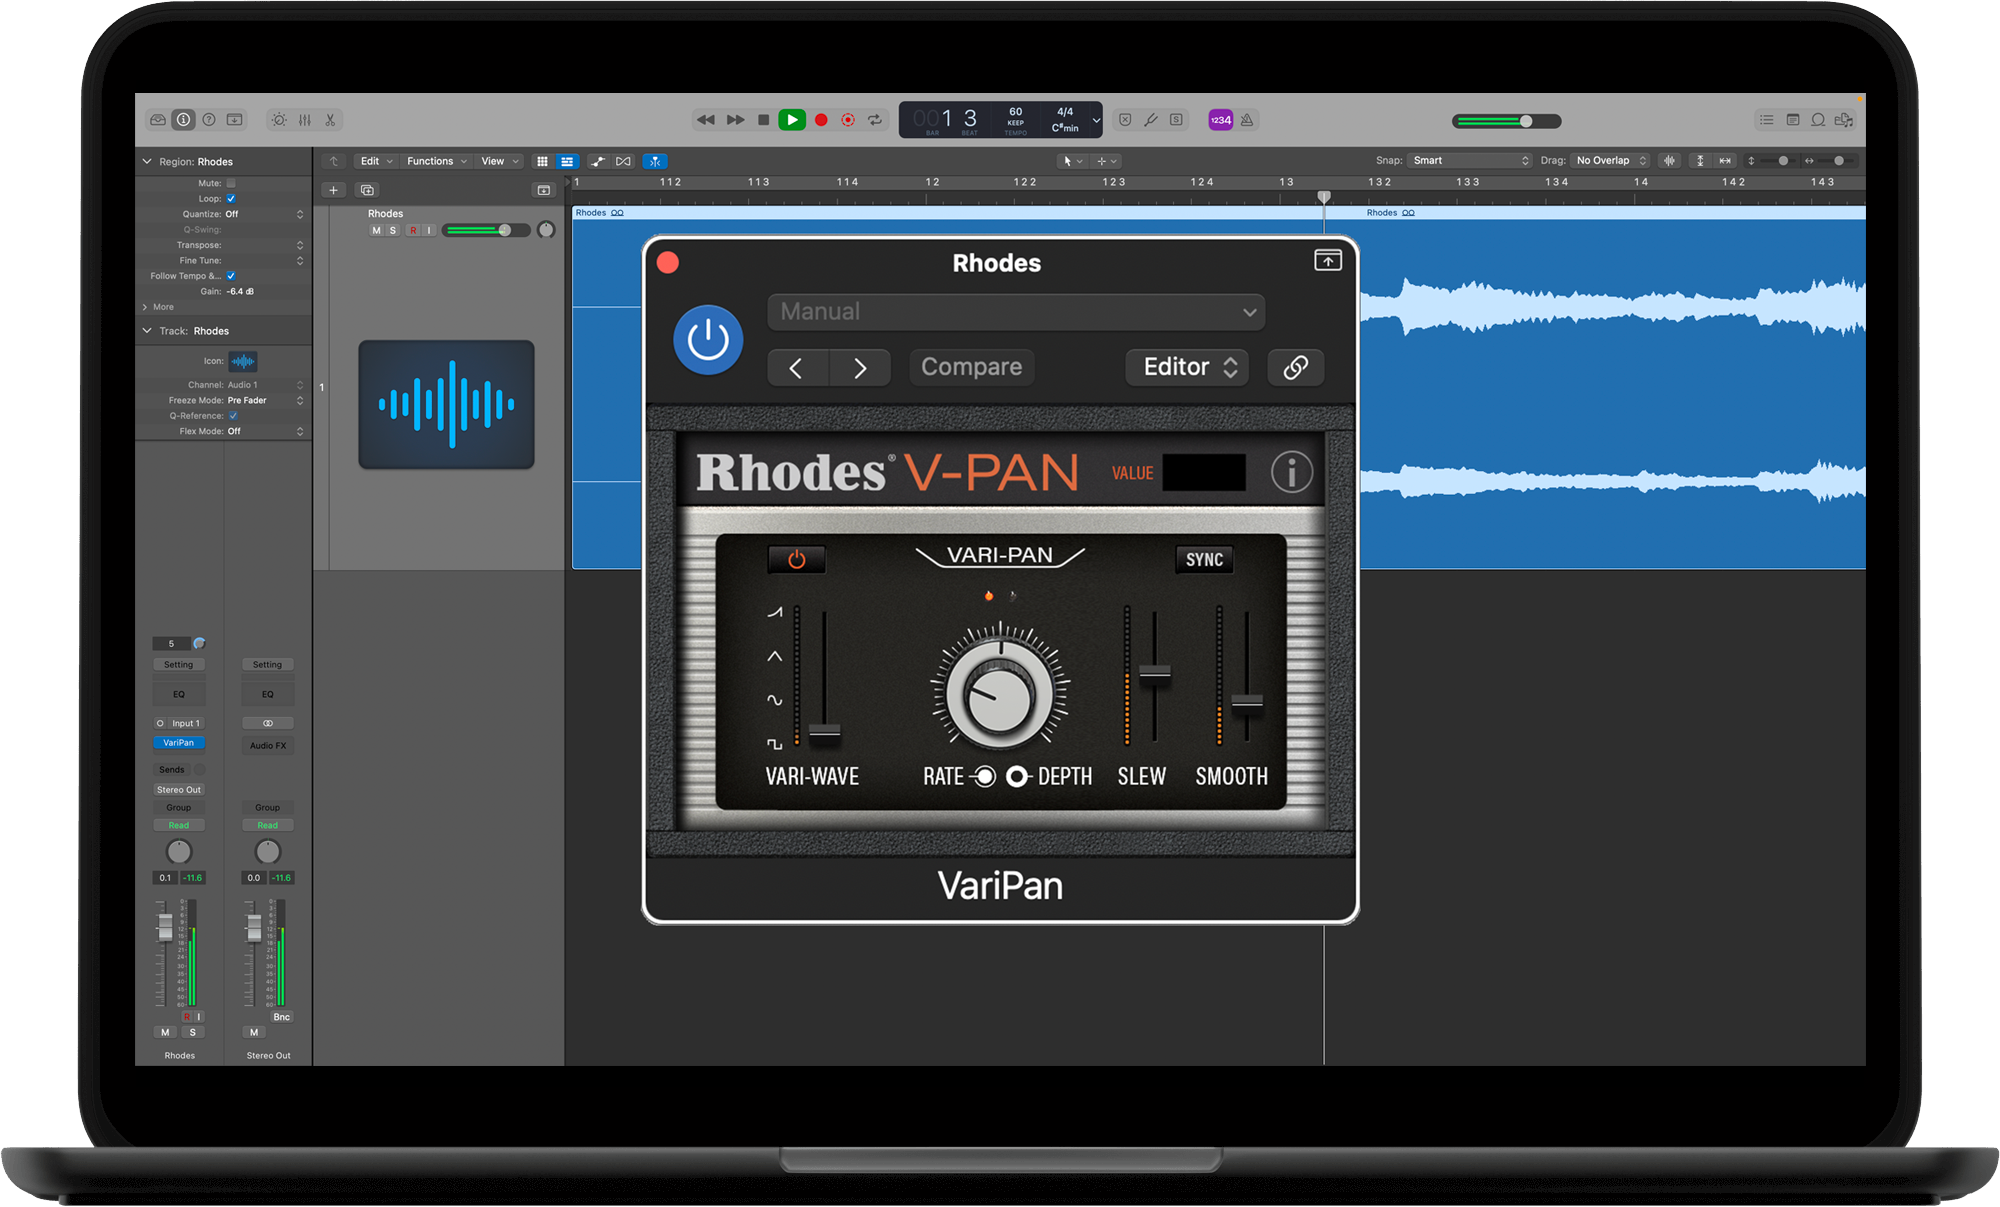Click the Record button in transport
The image size is (2000, 1207).
click(x=821, y=120)
